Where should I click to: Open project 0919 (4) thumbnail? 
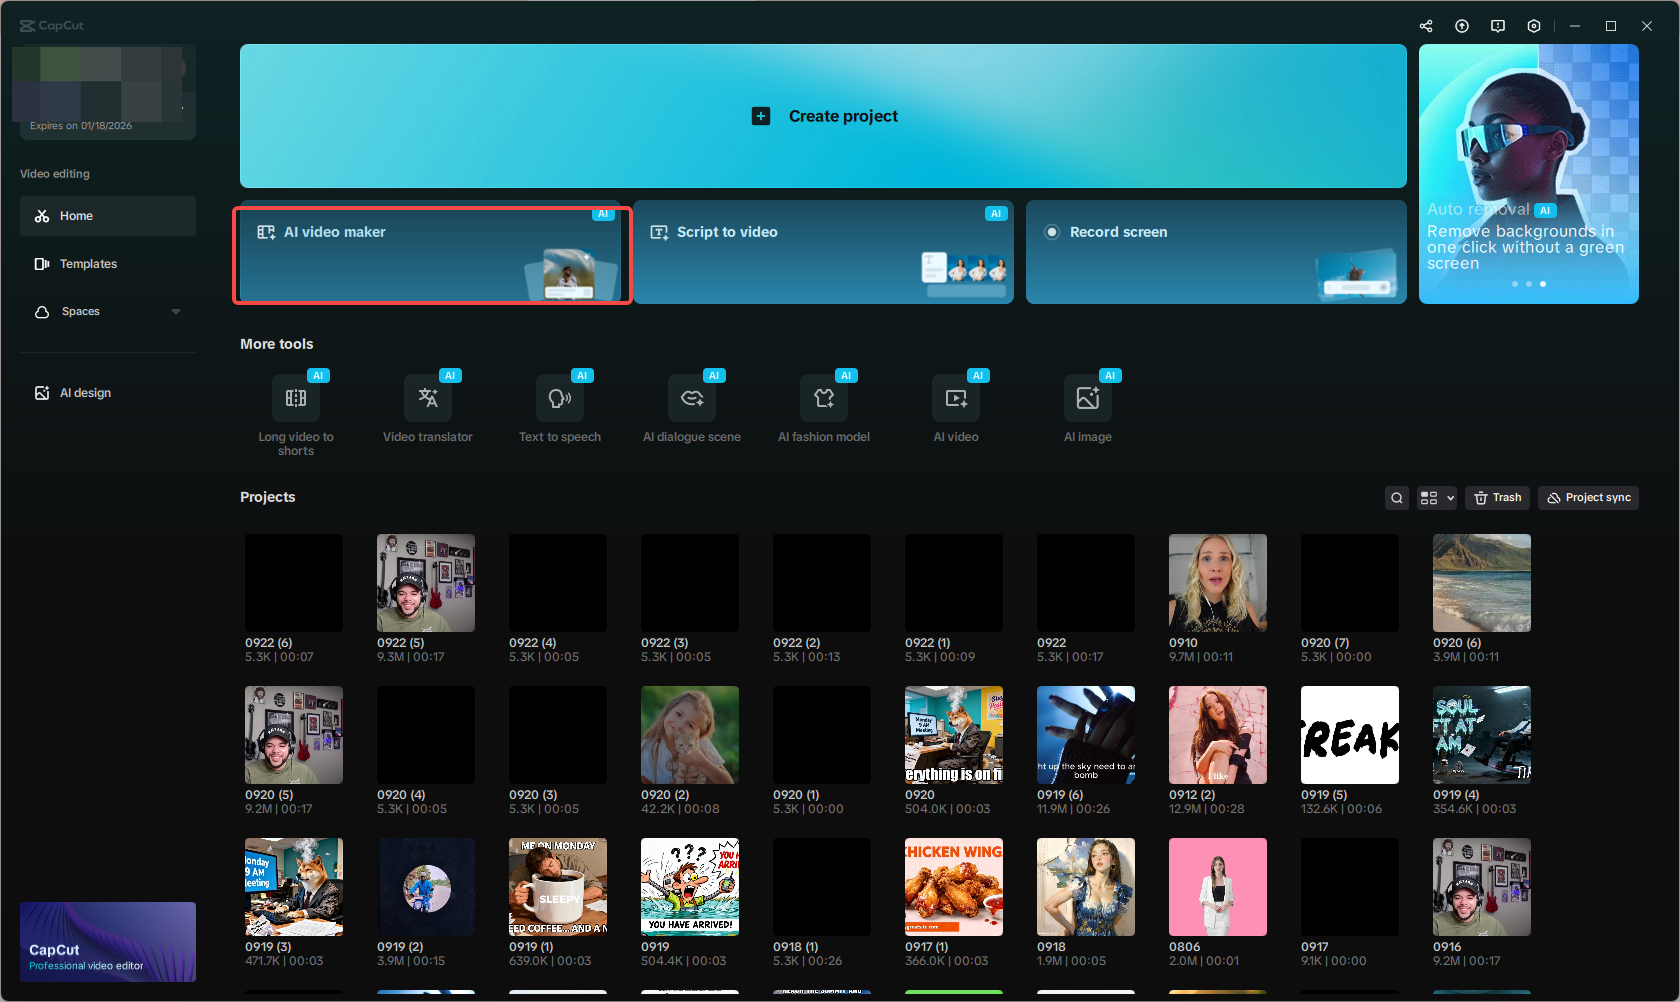coord(1482,735)
